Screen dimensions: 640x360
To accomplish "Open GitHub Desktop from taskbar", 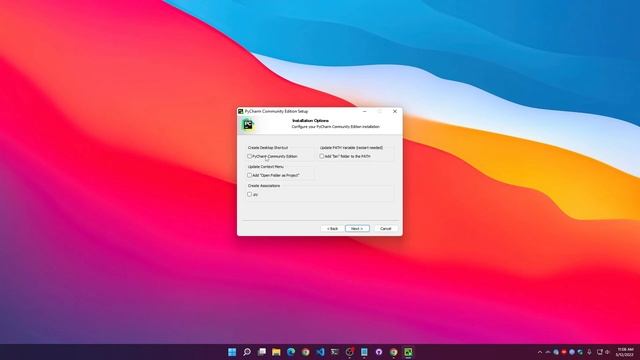I will point(379,352).
